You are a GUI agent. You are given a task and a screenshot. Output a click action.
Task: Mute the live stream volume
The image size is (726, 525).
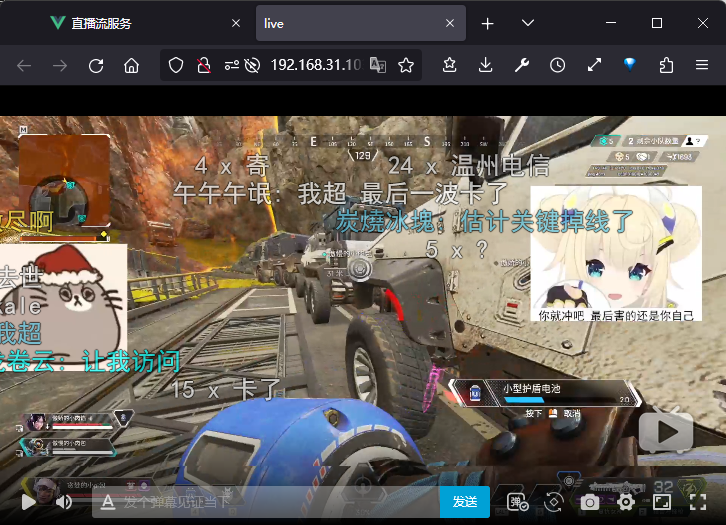[64, 502]
